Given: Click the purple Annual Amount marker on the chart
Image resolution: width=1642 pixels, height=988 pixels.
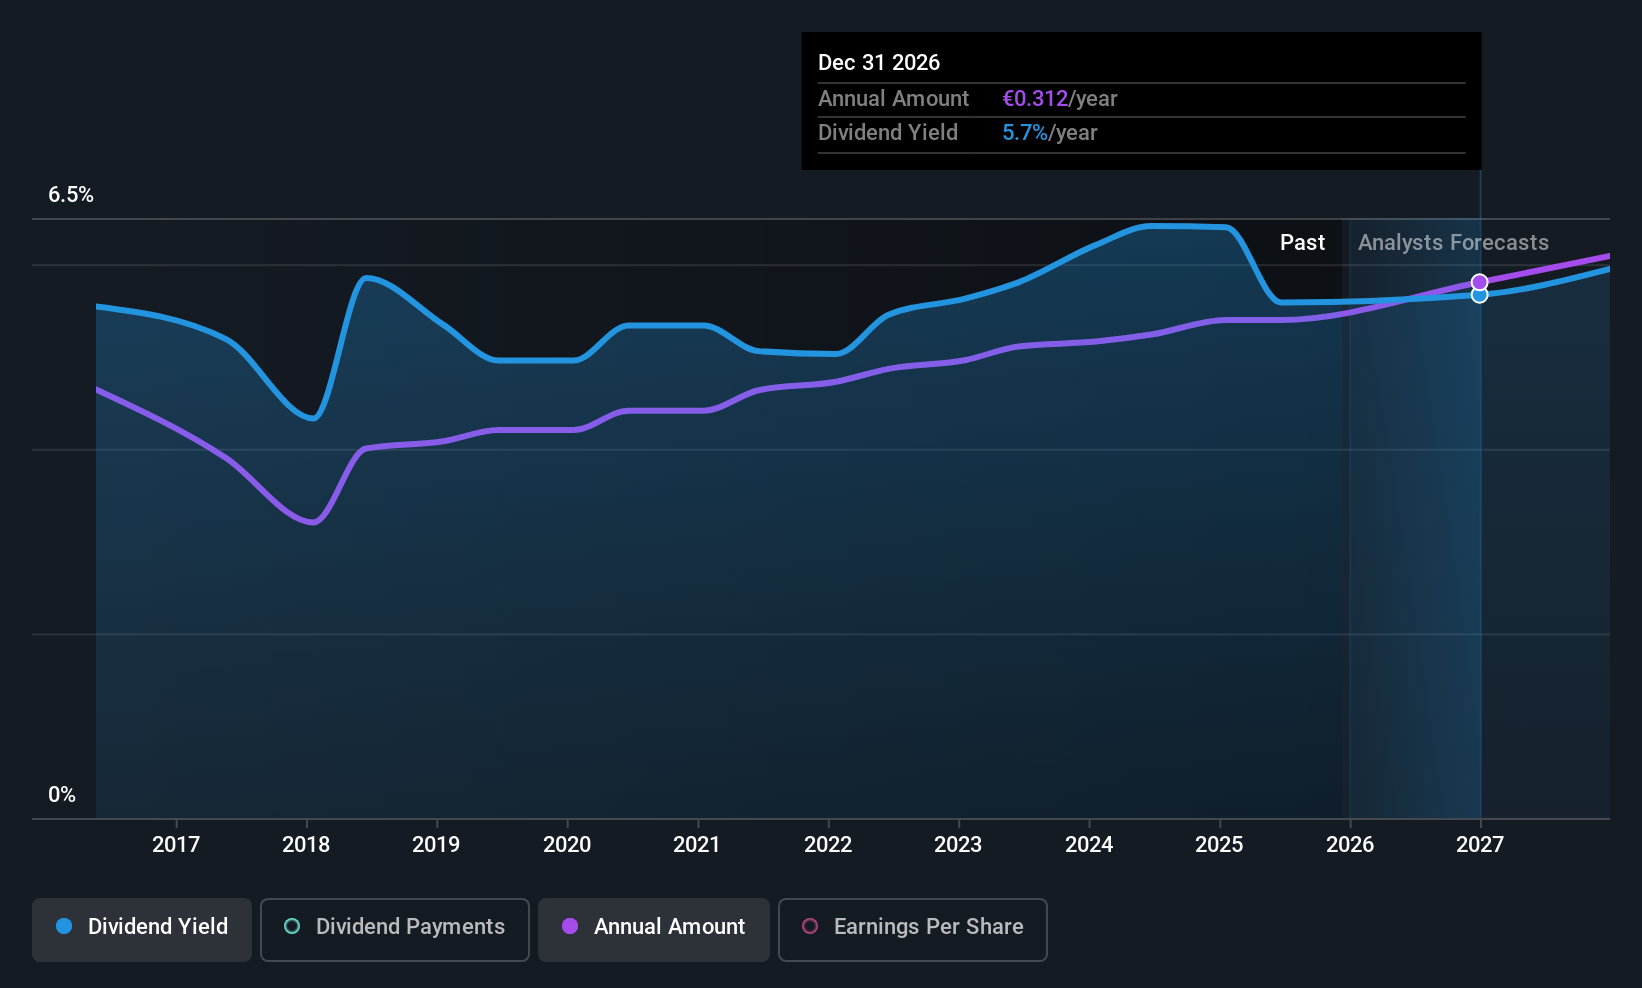Looking at the screenshot, I should click(1479, 282).
